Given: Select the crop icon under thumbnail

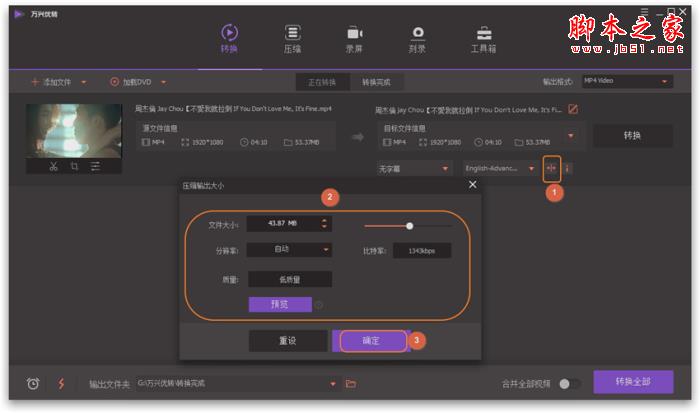Looking at the screenshot, I should (x=74, y=167).
